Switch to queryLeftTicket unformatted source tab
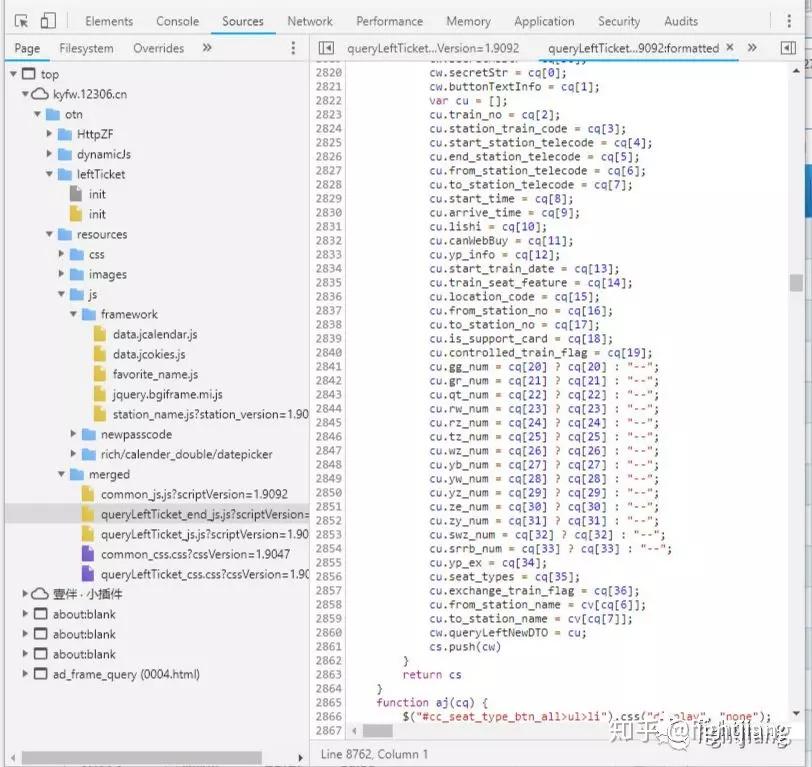Viewport: 812px width, 767px height. [433, 48]
